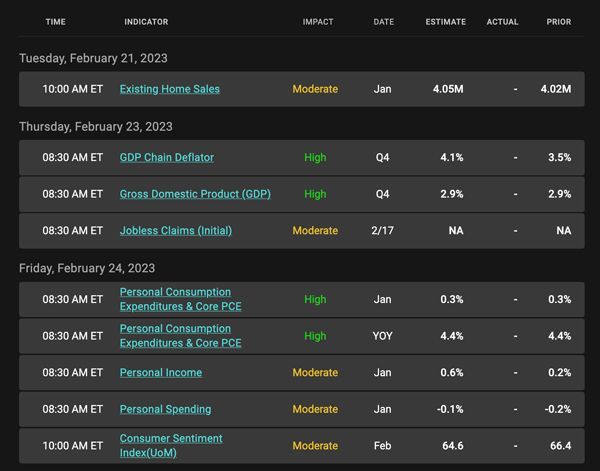Click the DATE column header
Screen dimensions: 600x471
(x=384, y=22)
